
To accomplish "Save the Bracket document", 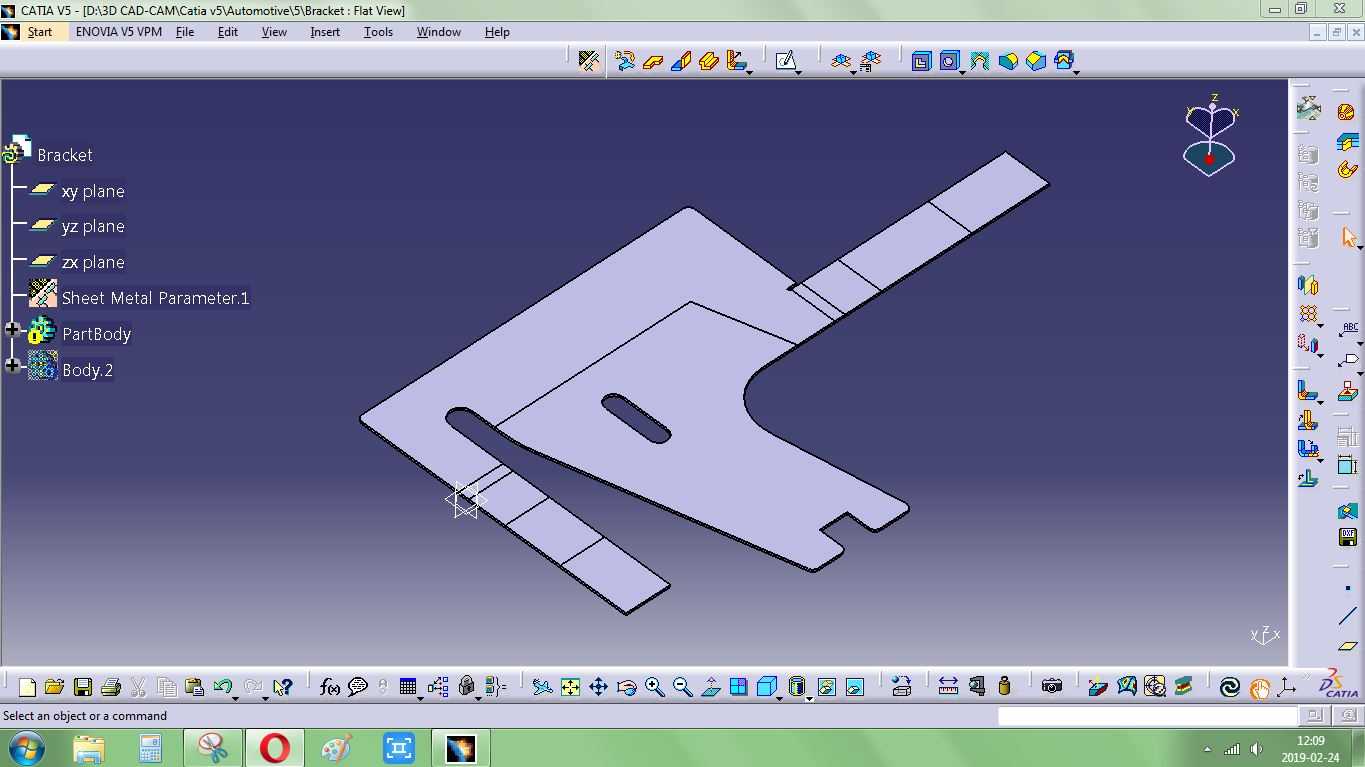I will click(x=83, y=687).
